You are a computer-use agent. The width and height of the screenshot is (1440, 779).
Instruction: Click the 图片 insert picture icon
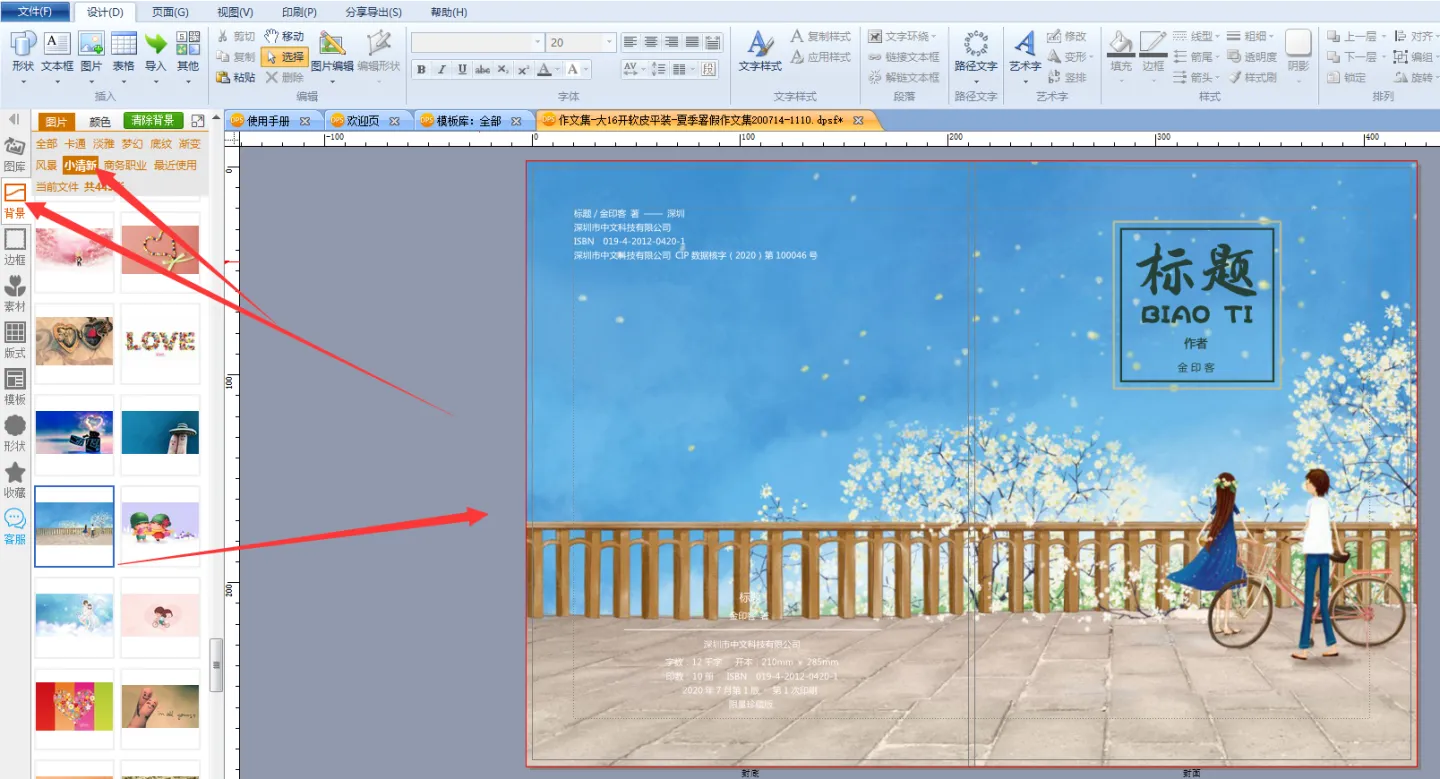click(x=91, y=44)
